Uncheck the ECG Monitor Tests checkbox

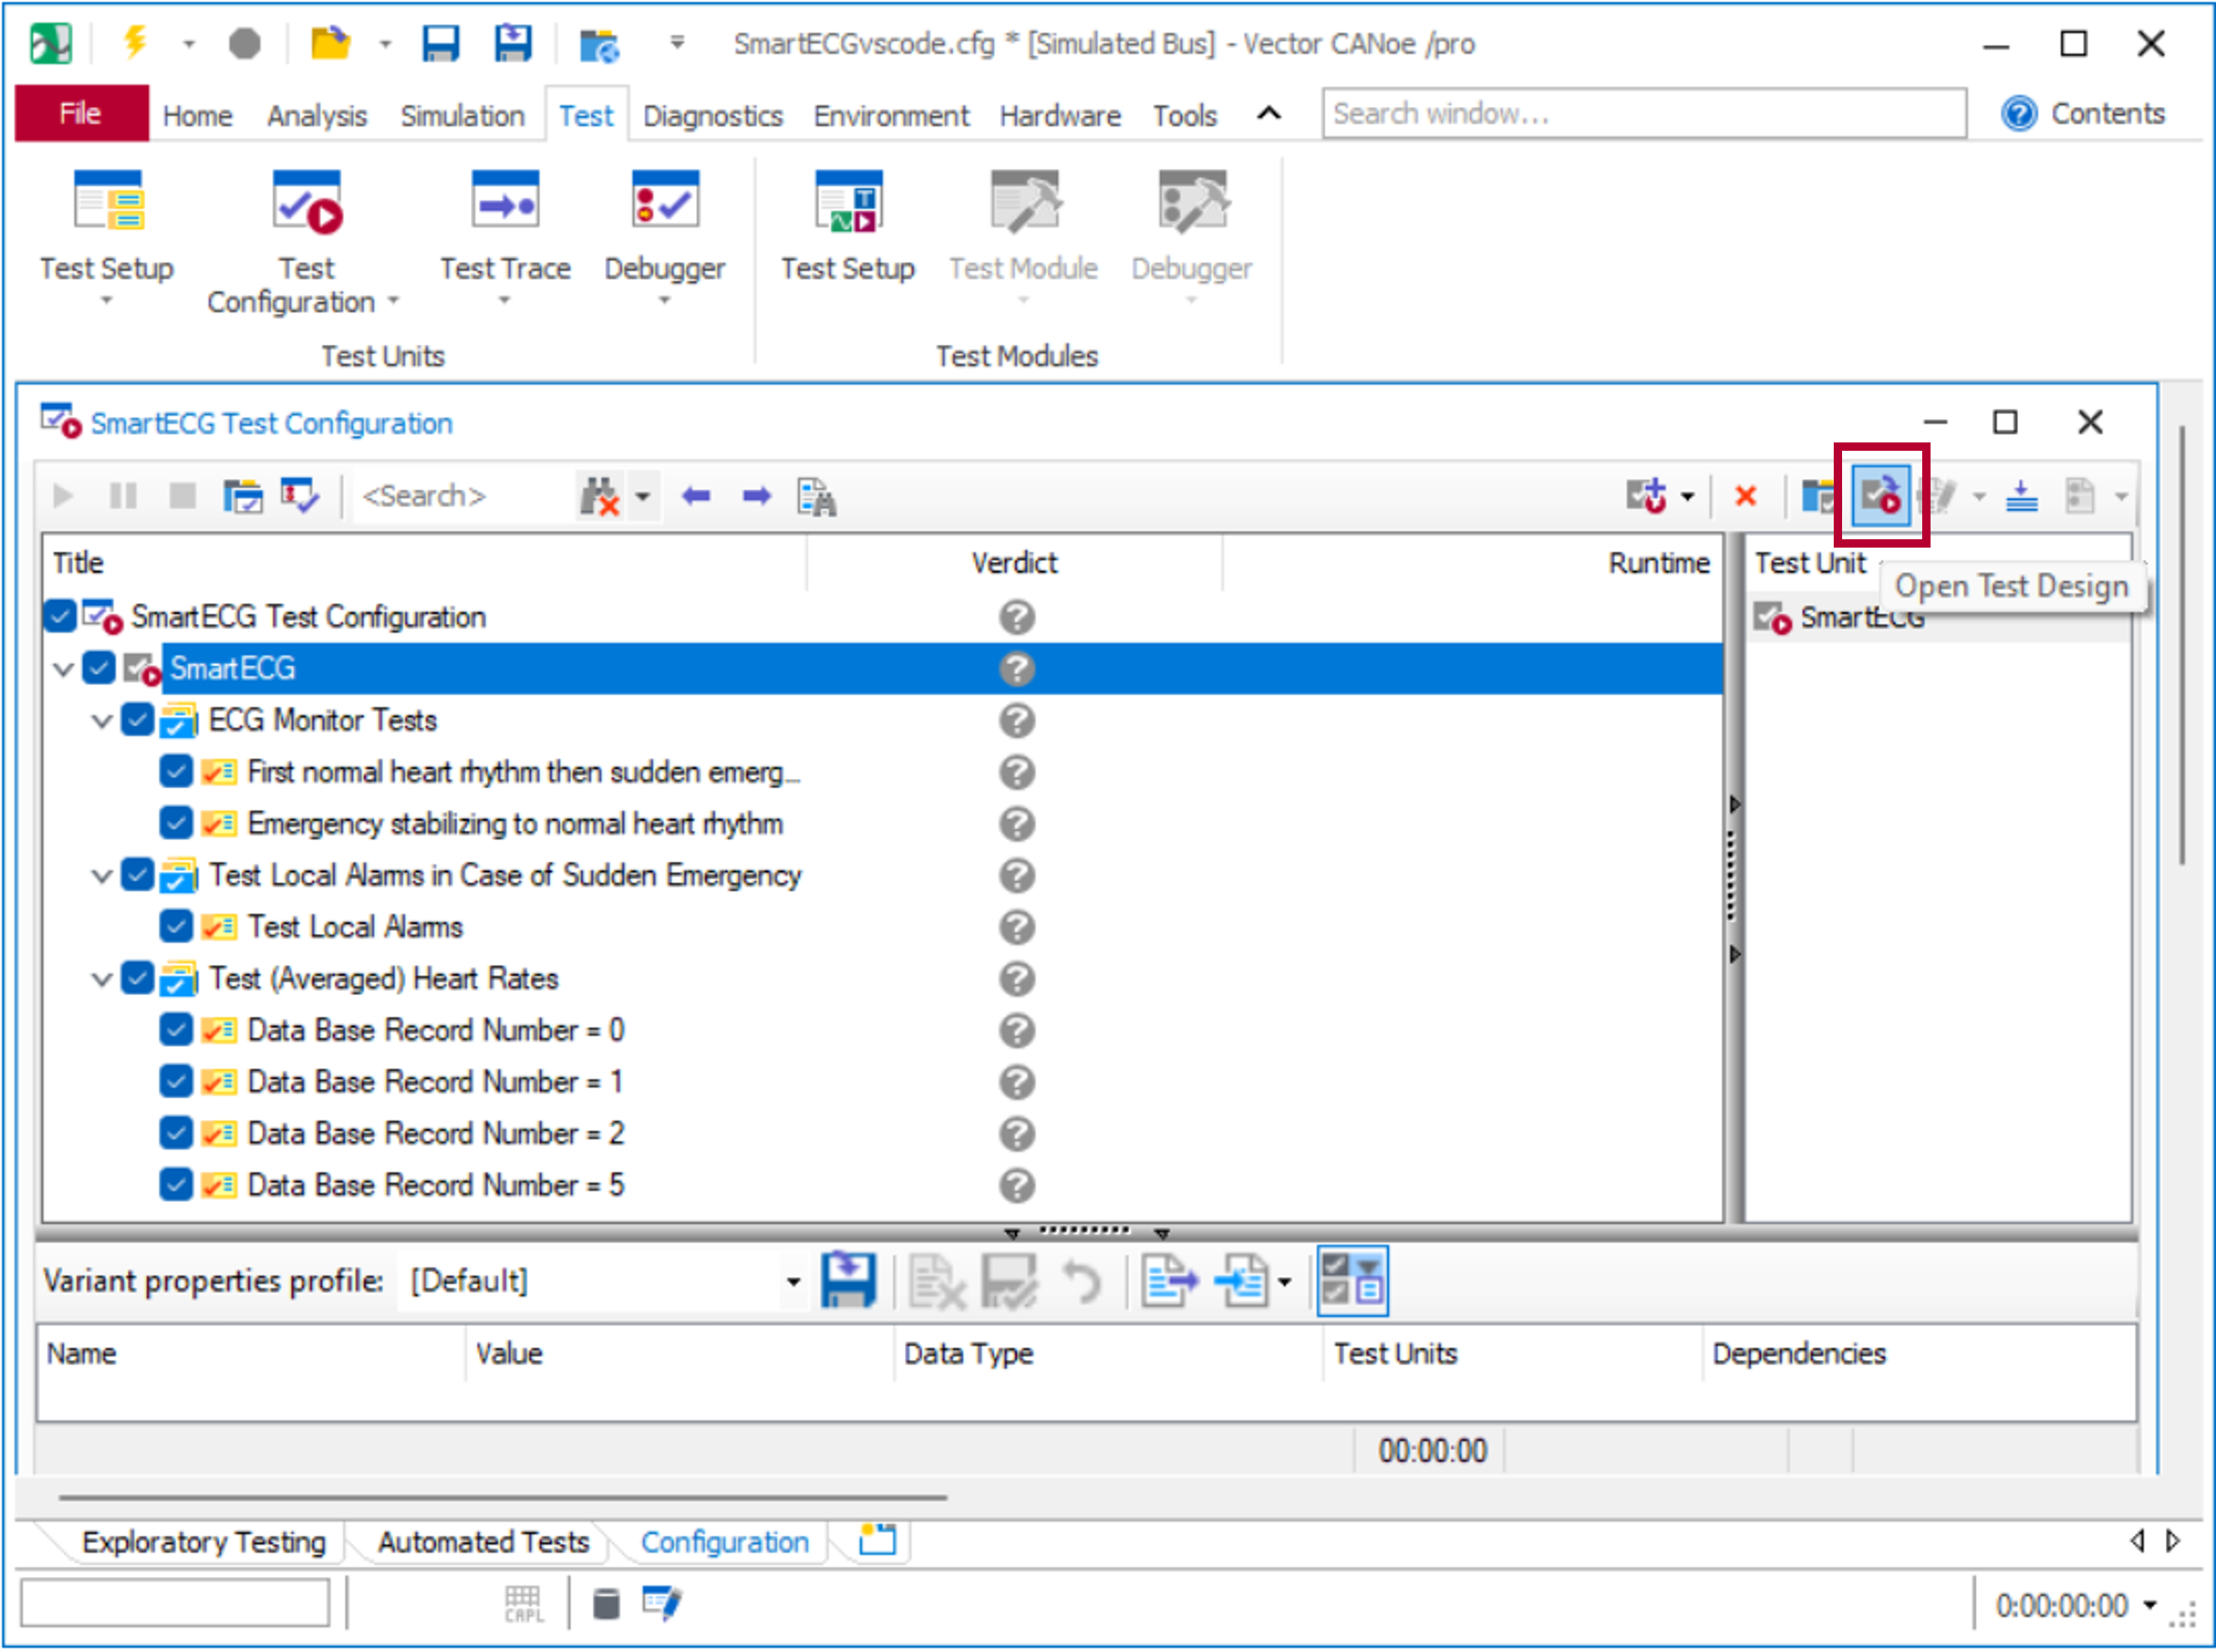click(x=137, y=720)
